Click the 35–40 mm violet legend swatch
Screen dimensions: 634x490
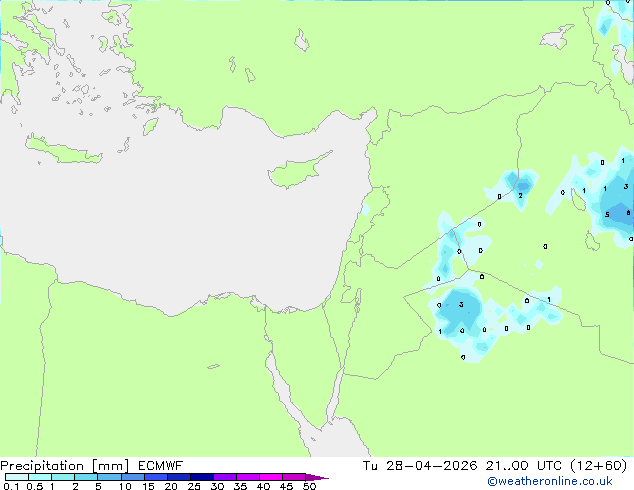pos(247,477)
